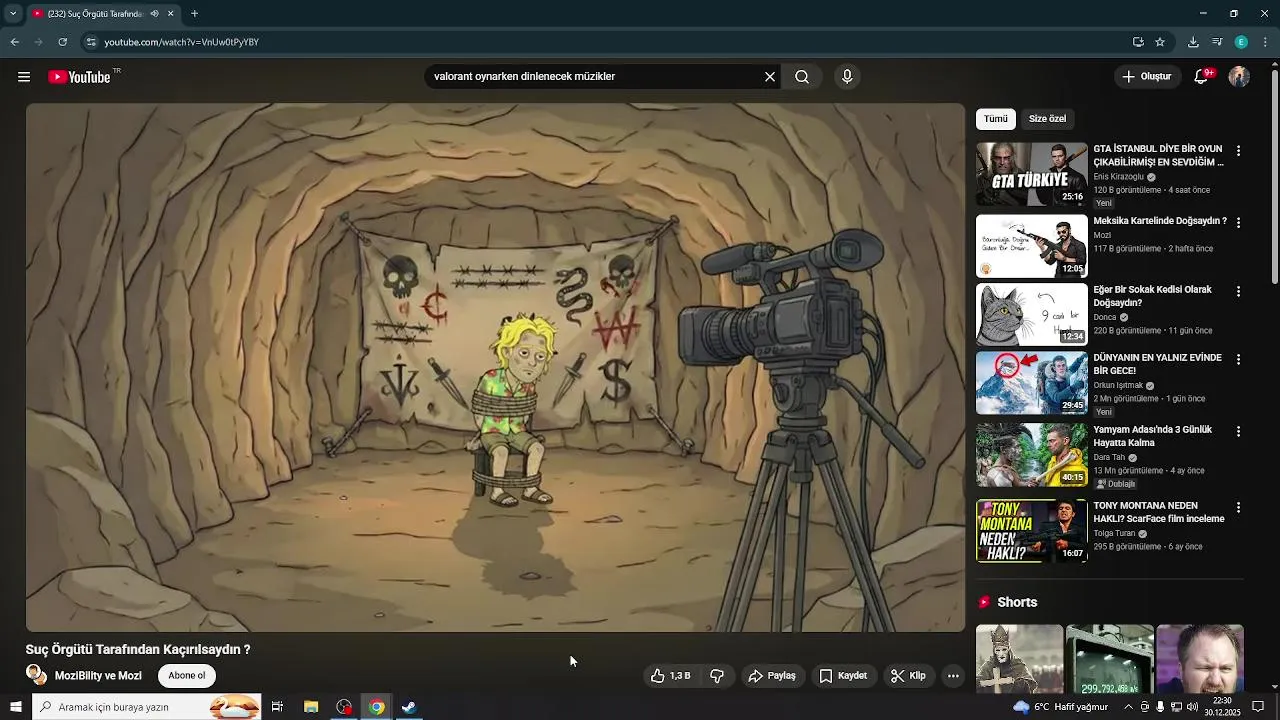Open the title 'TONY MONTANA NEDEN HAKLI?'
This screenshot has height=720, width=1280.
point(1158,512)
